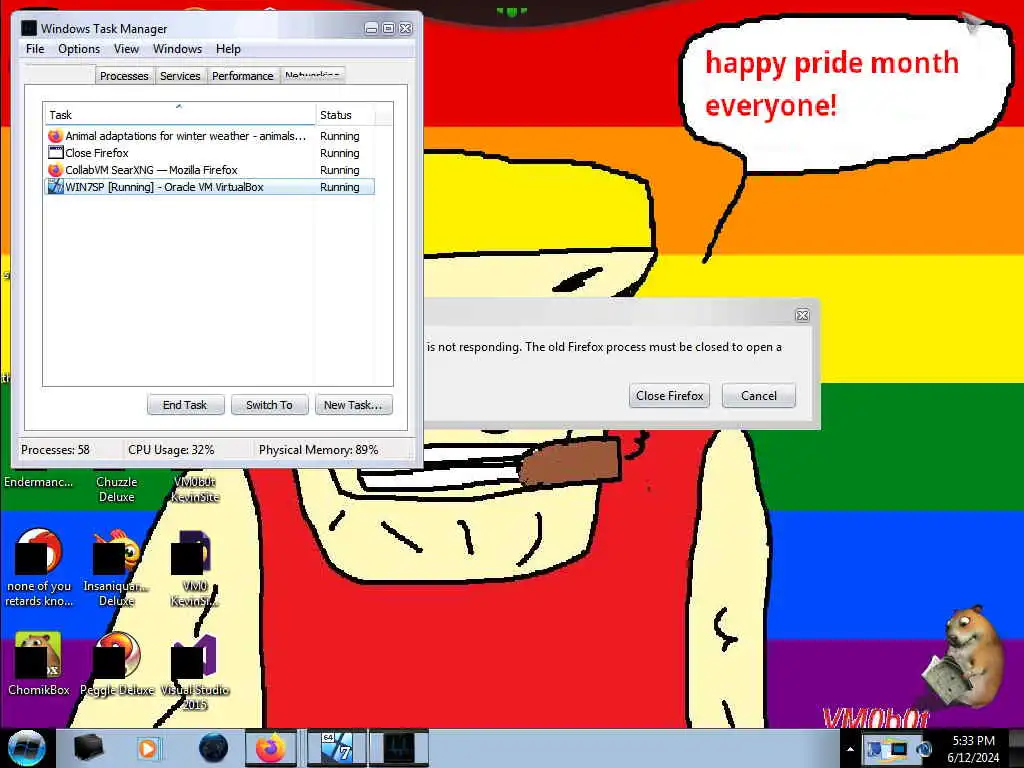Launch the media player icon on the taskbar
1024x768 pixels.
click(148, 748)
